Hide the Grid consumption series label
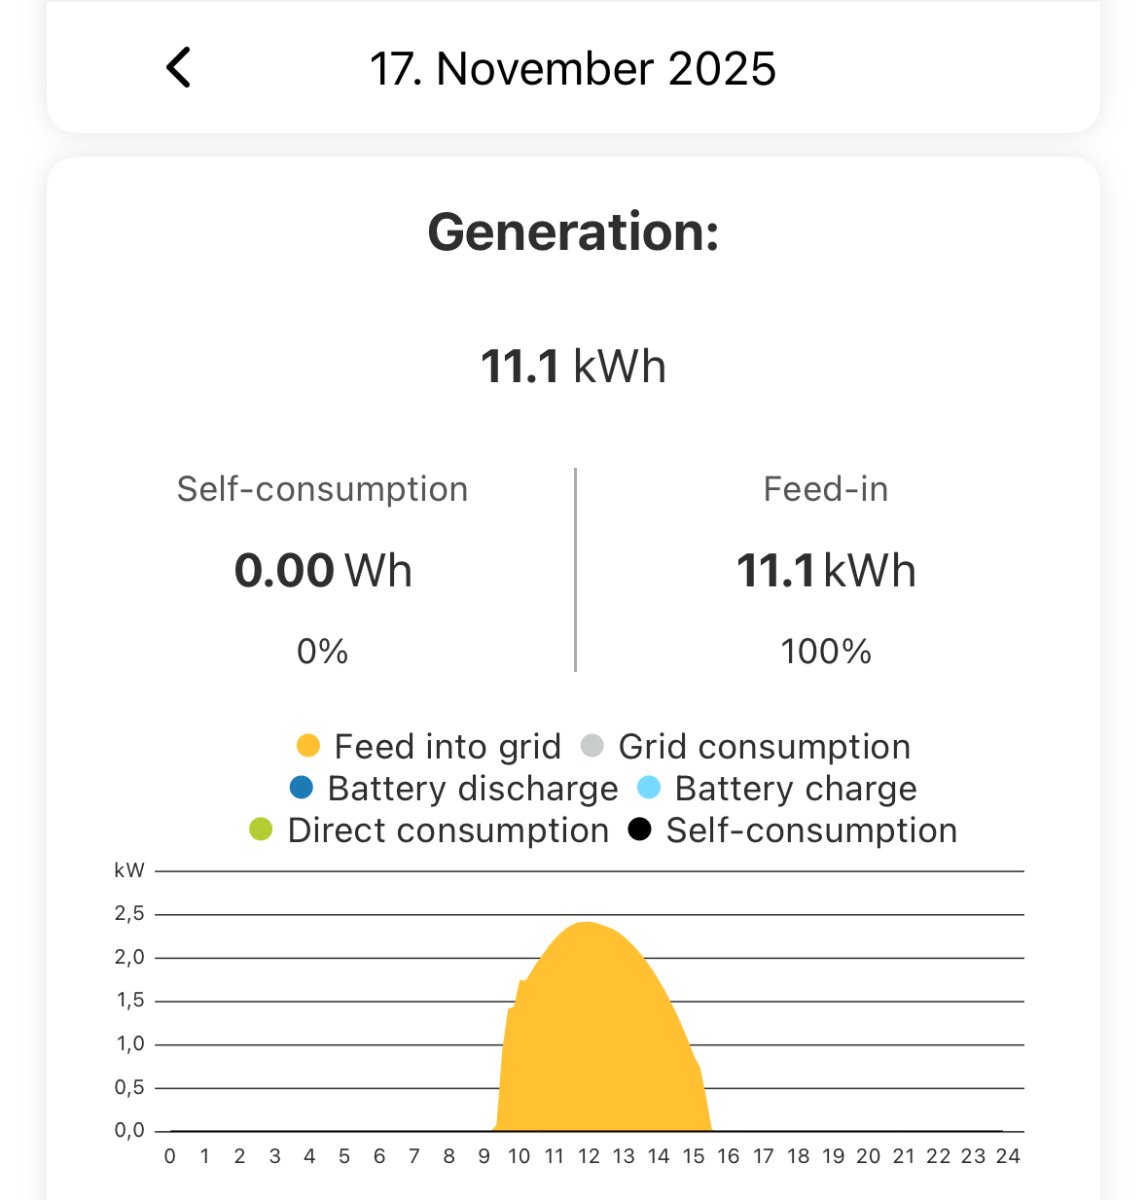The width and height of the screenshot is (1147, 1200). [764, 747]
